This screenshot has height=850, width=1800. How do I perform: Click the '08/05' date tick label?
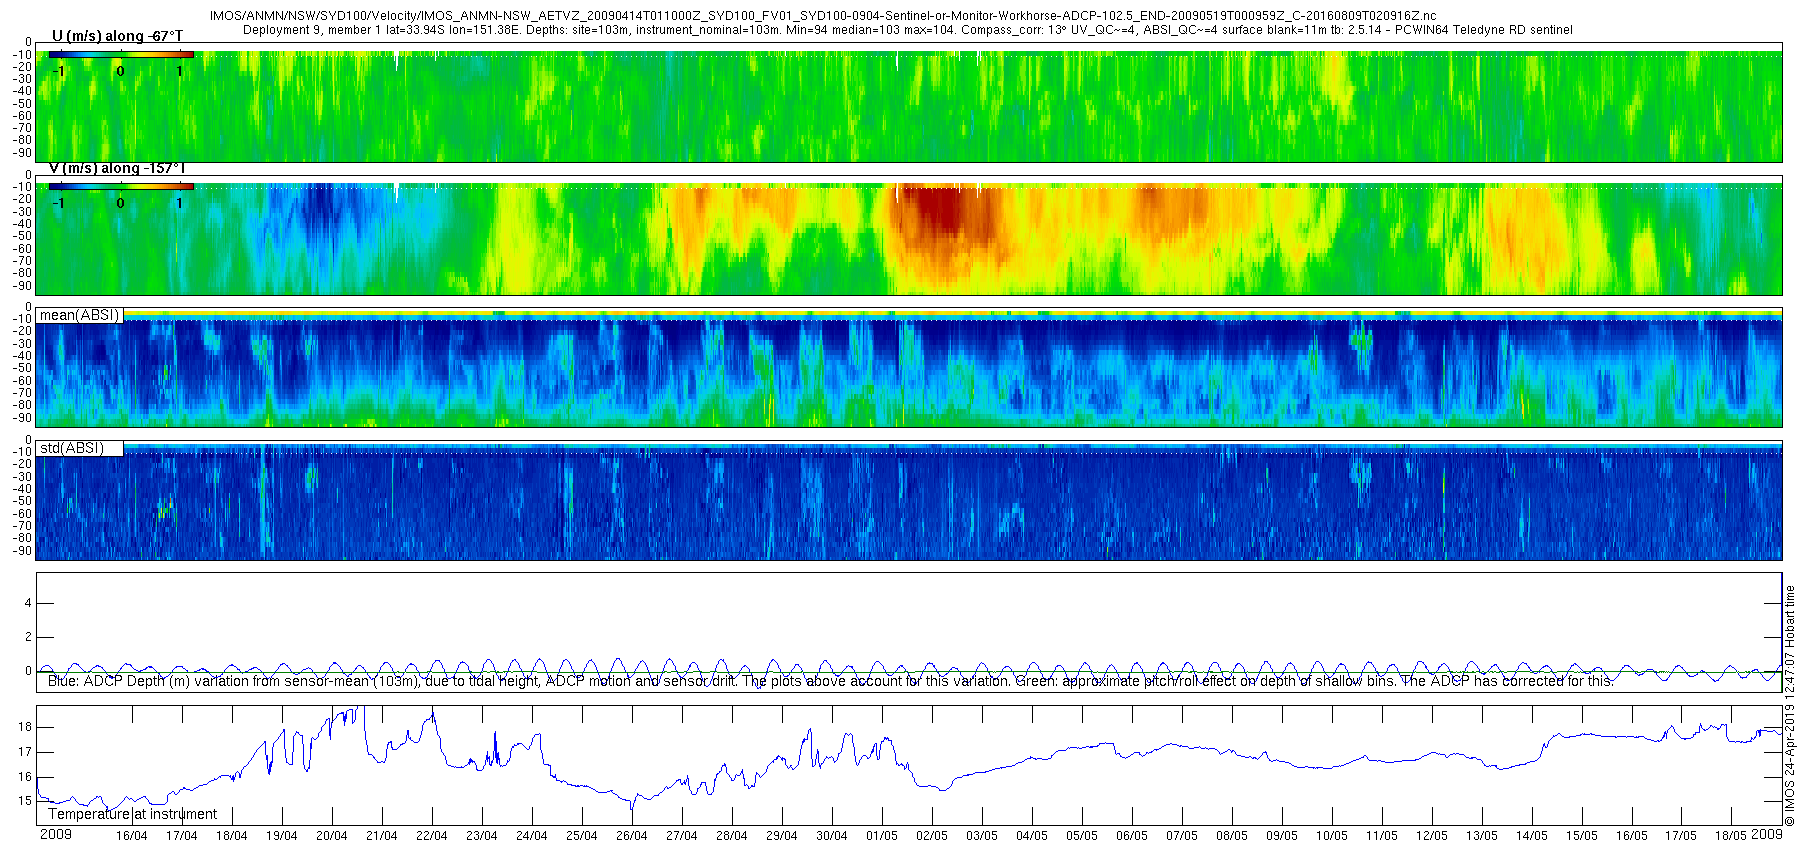pyautogui.click(x=1232, y=836)
